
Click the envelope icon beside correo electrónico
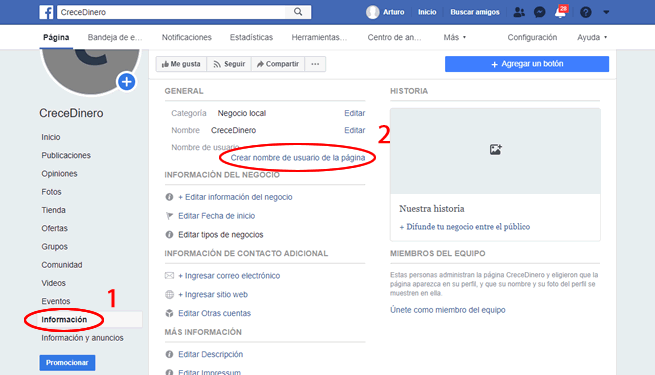coord(169,276)
